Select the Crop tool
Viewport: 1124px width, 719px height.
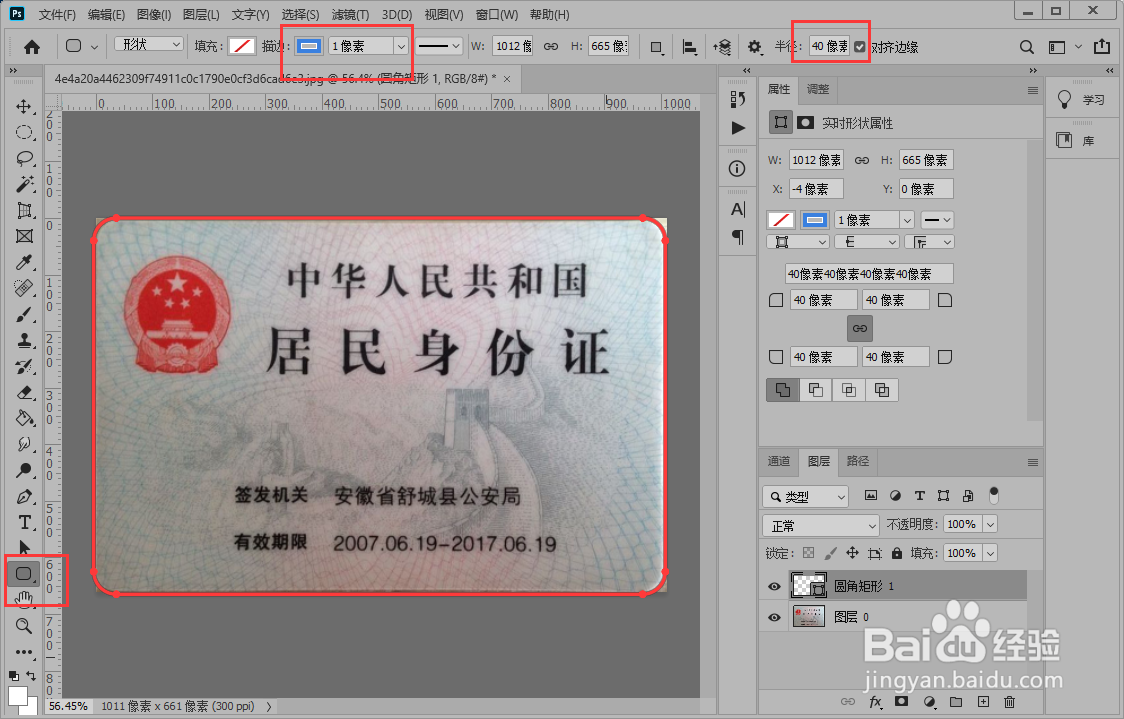[x=24, y=210]
